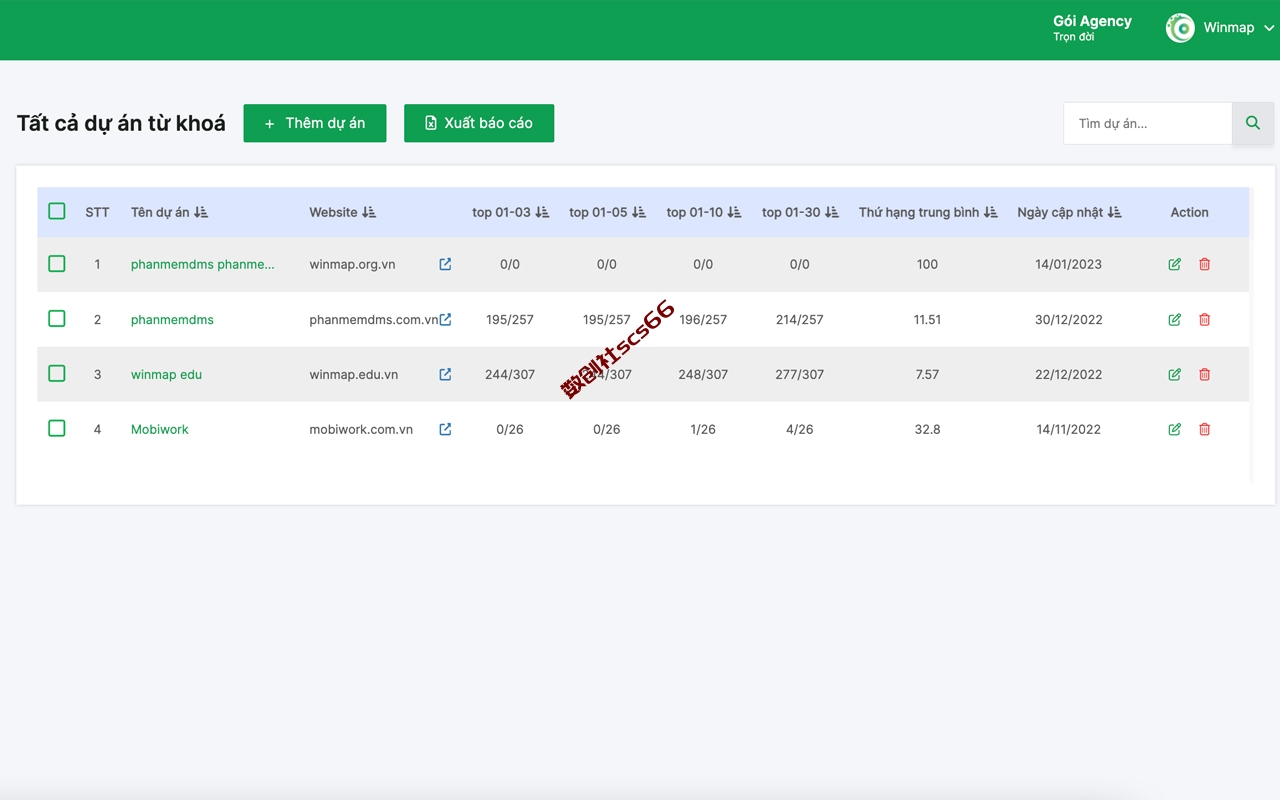
Task: Sort by top 01-10 column
Action: tap(734, 212)
